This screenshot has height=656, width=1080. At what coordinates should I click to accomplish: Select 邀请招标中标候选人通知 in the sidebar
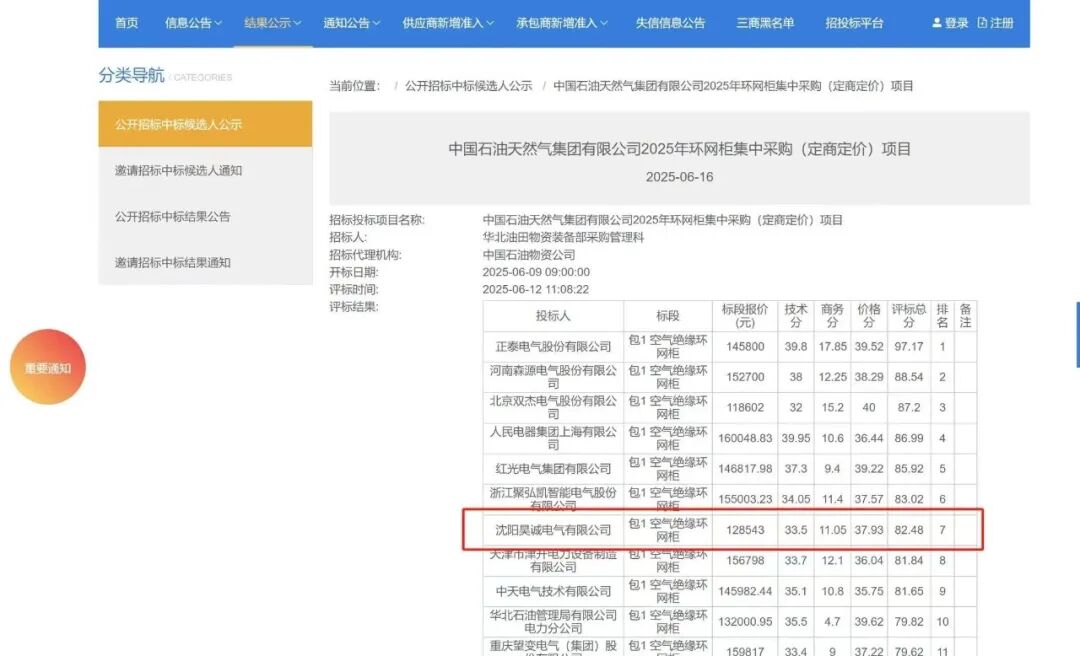(x=205, y=170)
